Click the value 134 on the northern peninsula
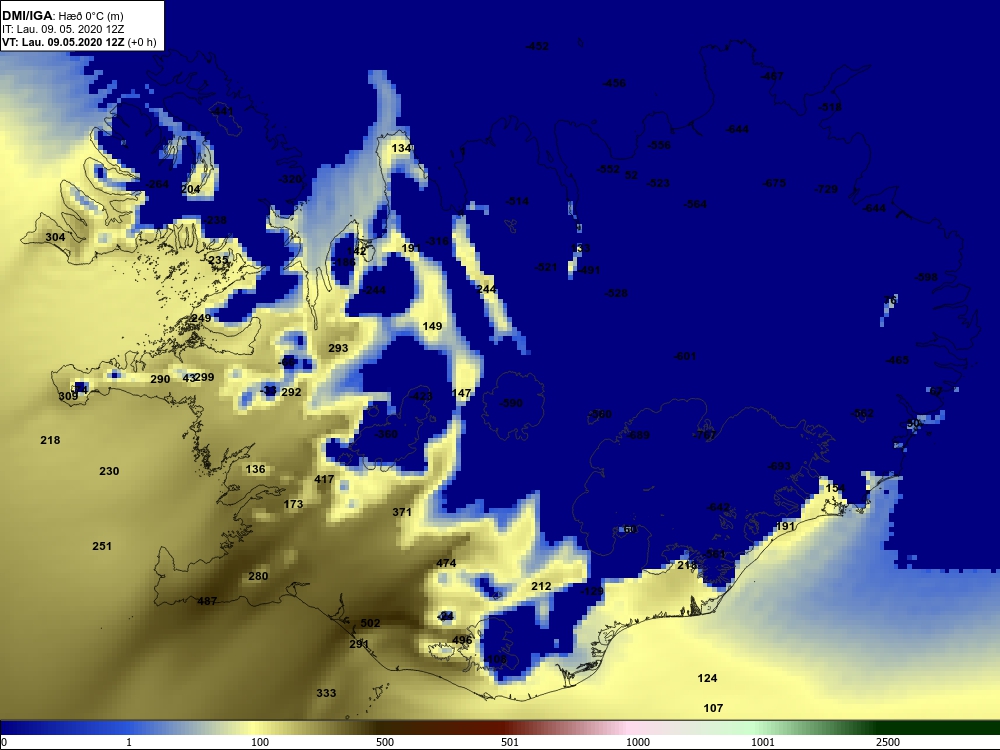 [402, 148]
